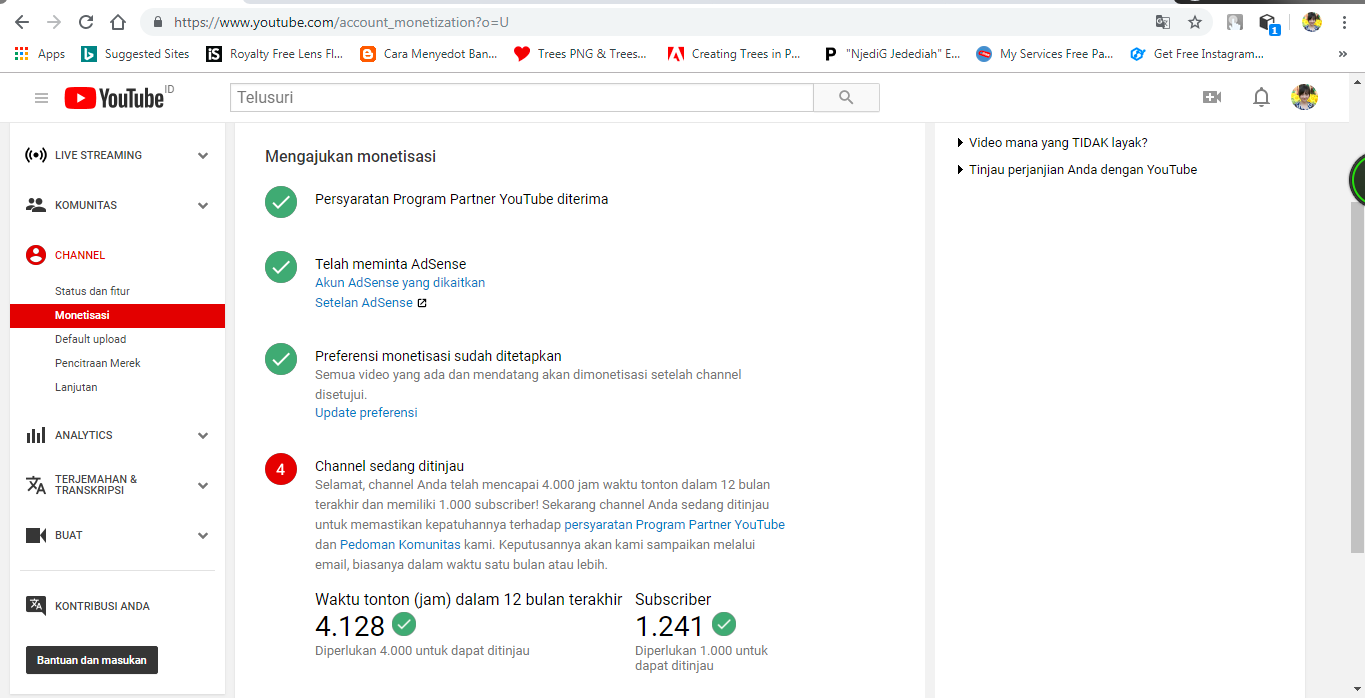Expand 'Video mana yang TIDAK layak?'

point(1058,143)
